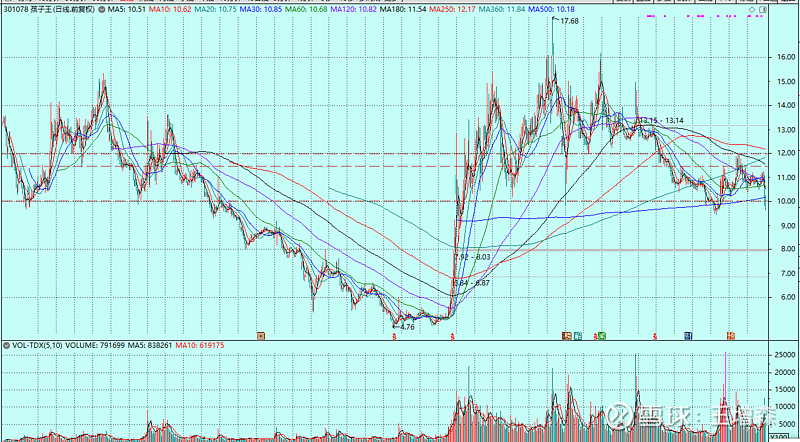This screenshot has height=442, width=800.
Task: Click the 25000 volume axis label
Action: coord(786,355)
